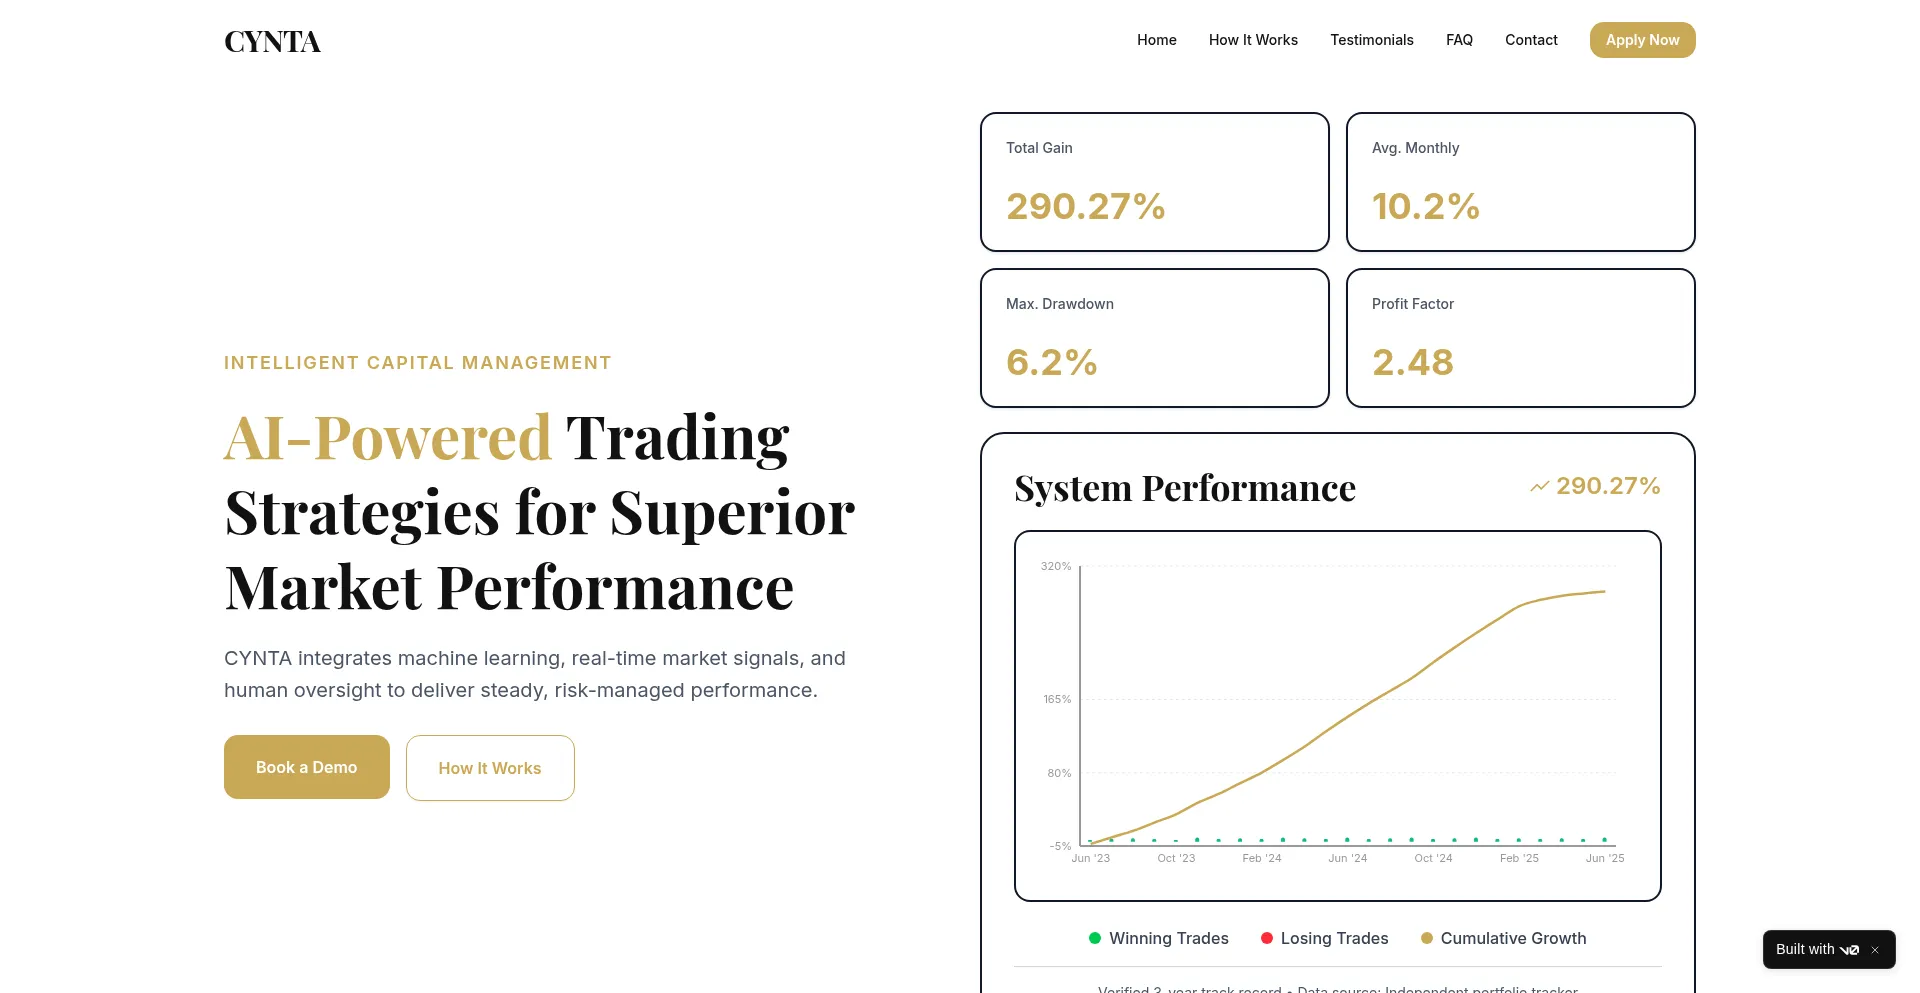
Task: Click the trending-up arrow icon beside 290.27%
Action: (1539, 487)
